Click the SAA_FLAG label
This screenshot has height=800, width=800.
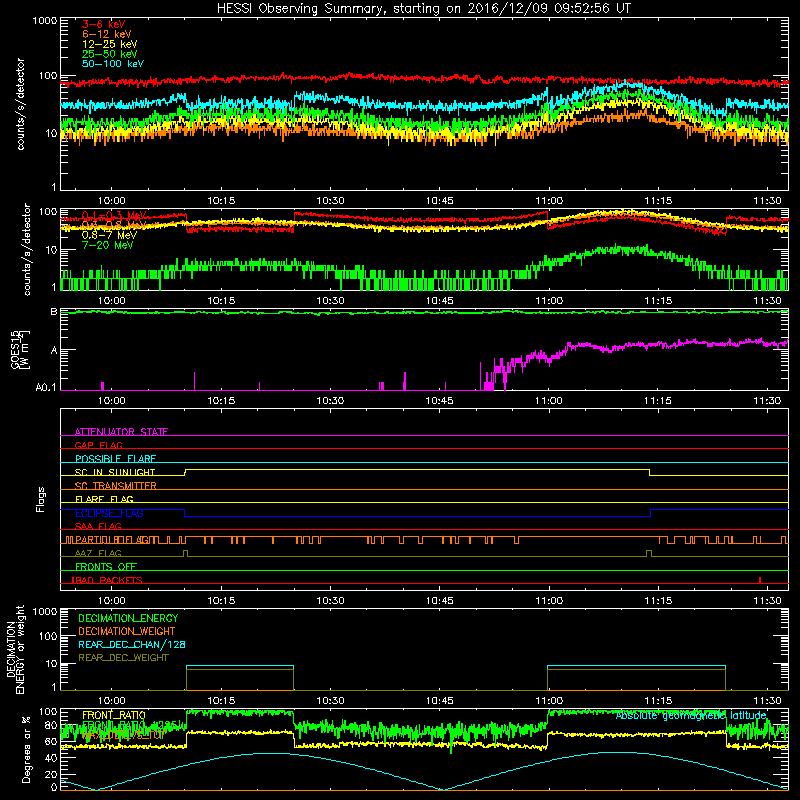[98, 526]
